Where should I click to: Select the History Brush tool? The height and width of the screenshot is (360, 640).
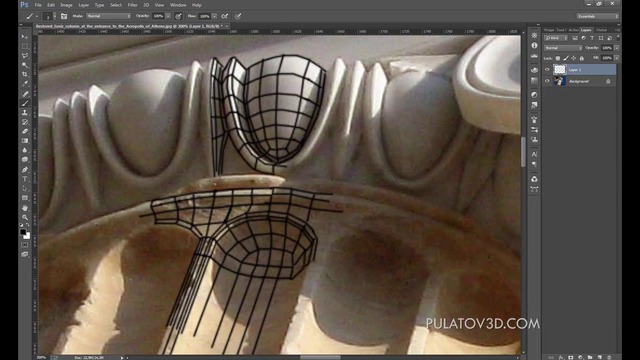(25, 122)
